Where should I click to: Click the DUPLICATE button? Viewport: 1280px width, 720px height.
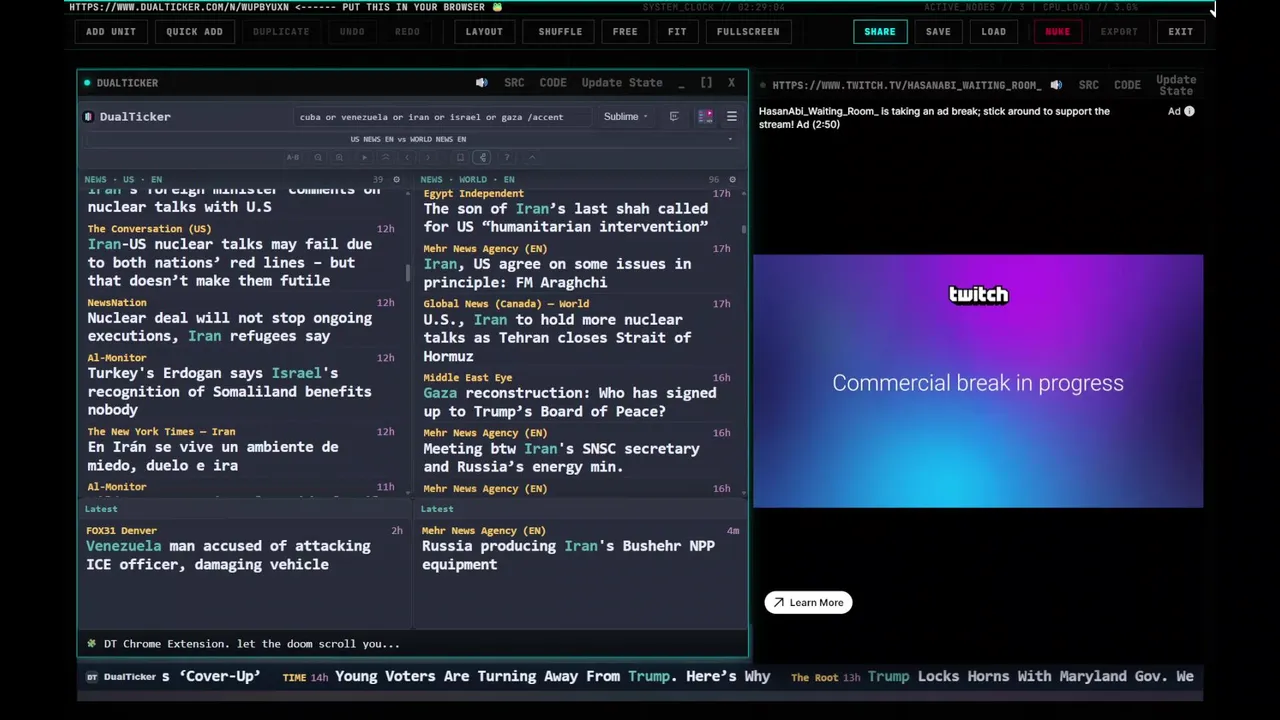281,31
